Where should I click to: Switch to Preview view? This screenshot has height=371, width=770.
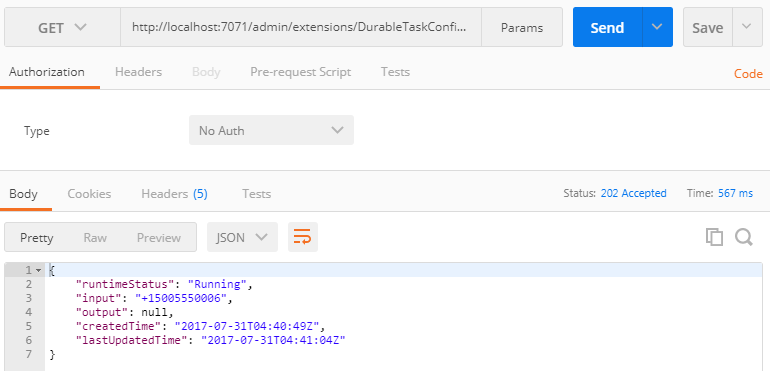[x=159, y=238]
